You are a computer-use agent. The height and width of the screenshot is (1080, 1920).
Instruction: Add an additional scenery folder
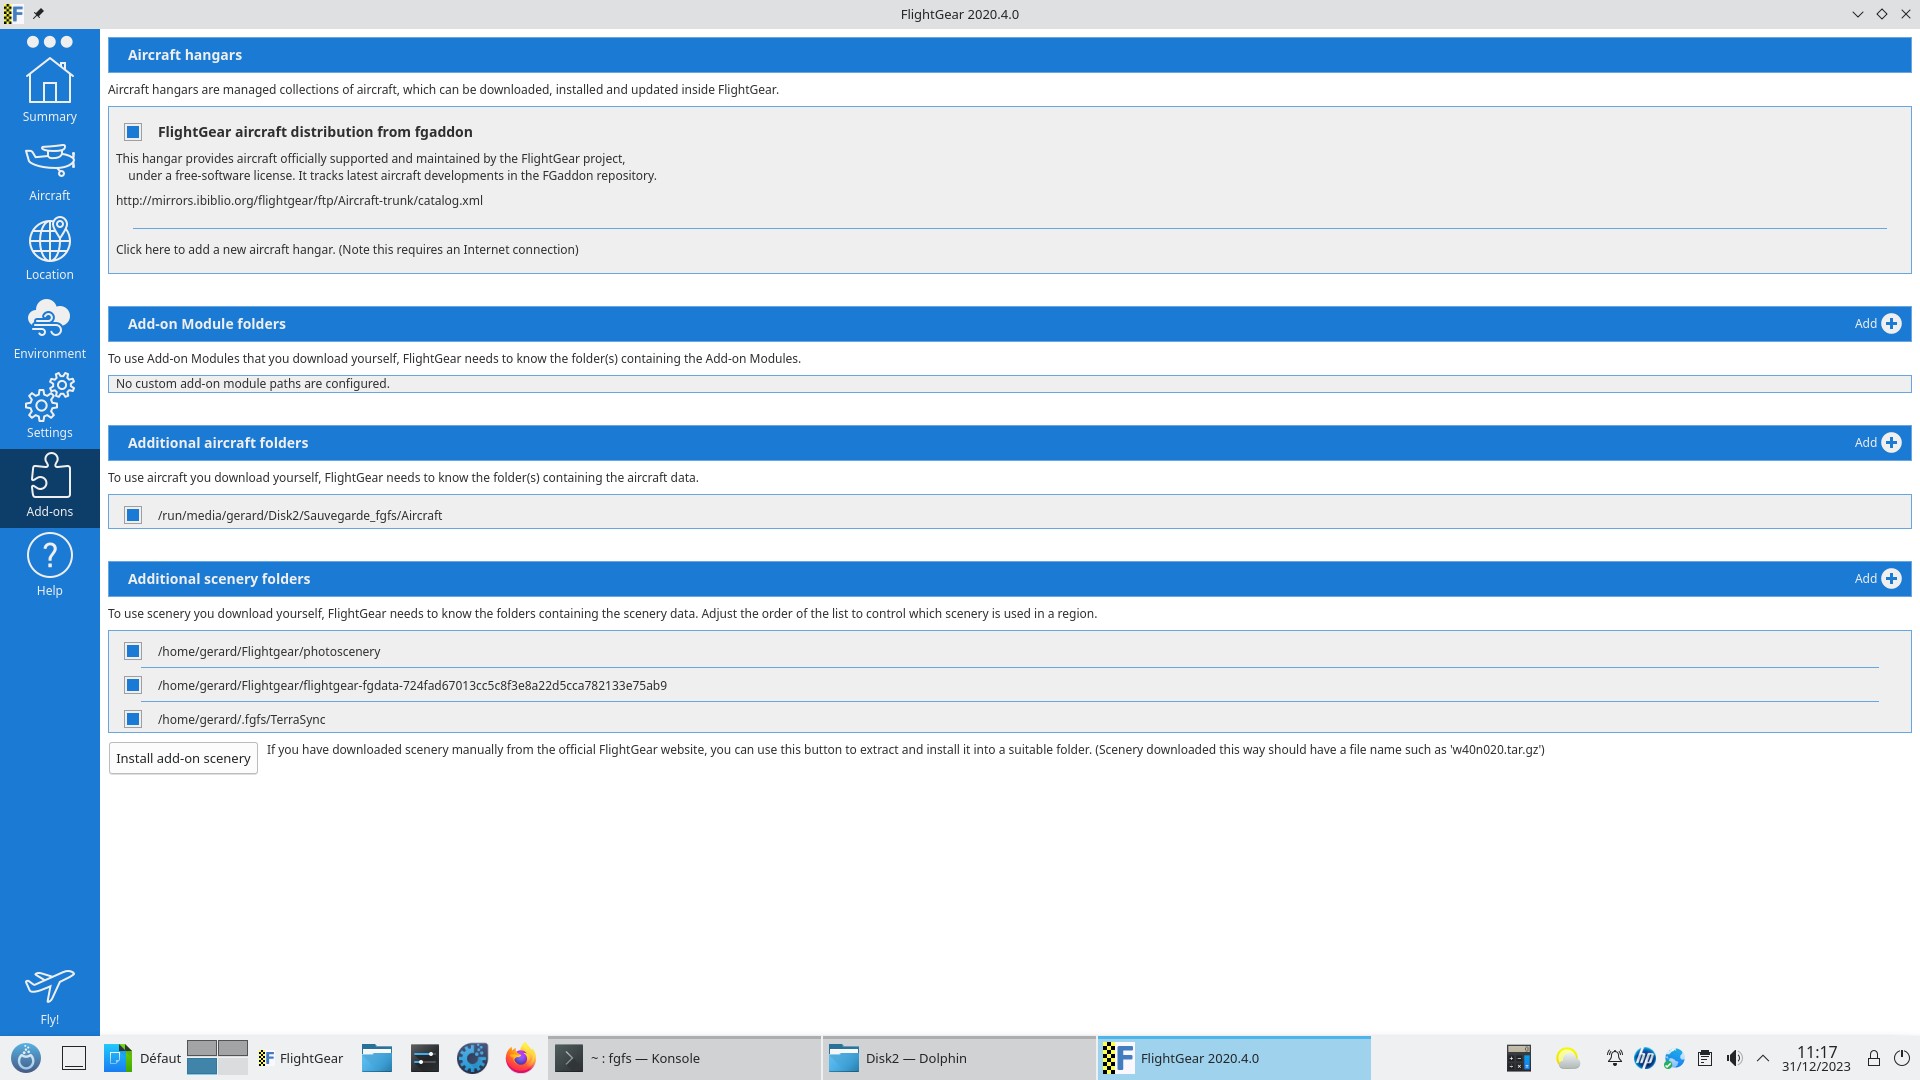coord(1877,579)
